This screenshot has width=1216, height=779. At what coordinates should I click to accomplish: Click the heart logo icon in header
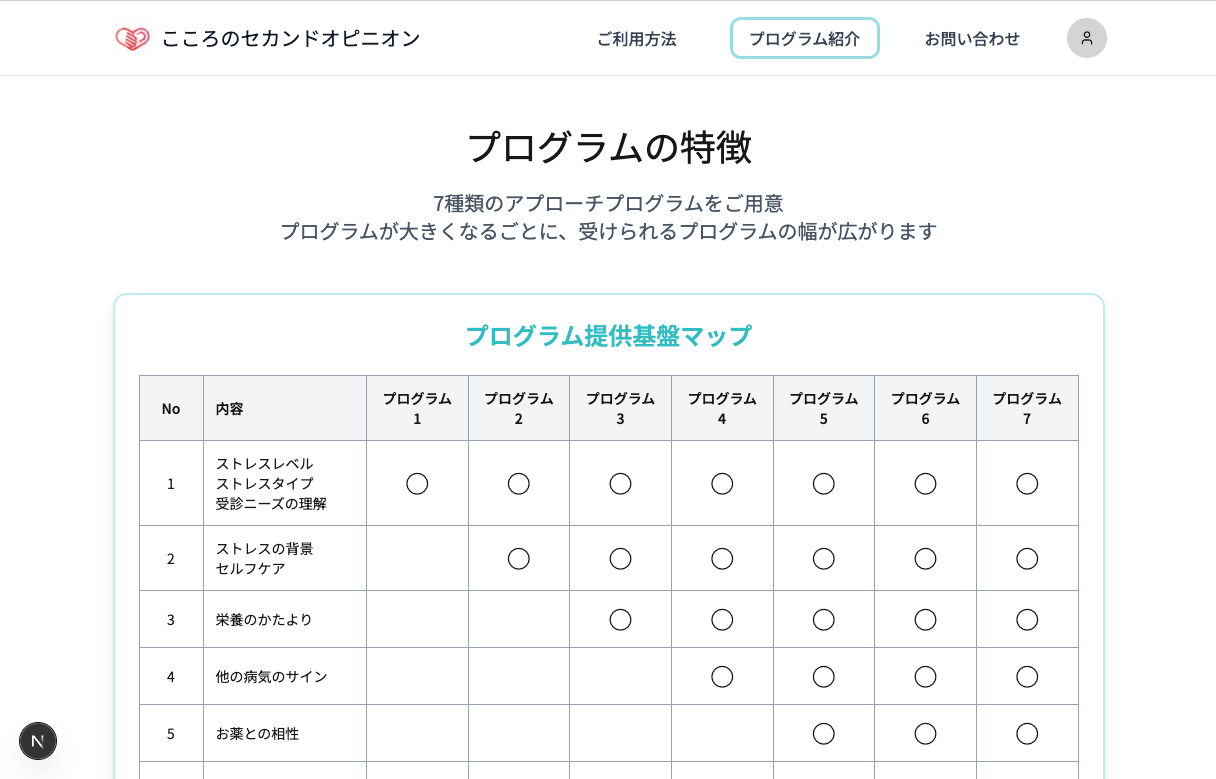132,39
